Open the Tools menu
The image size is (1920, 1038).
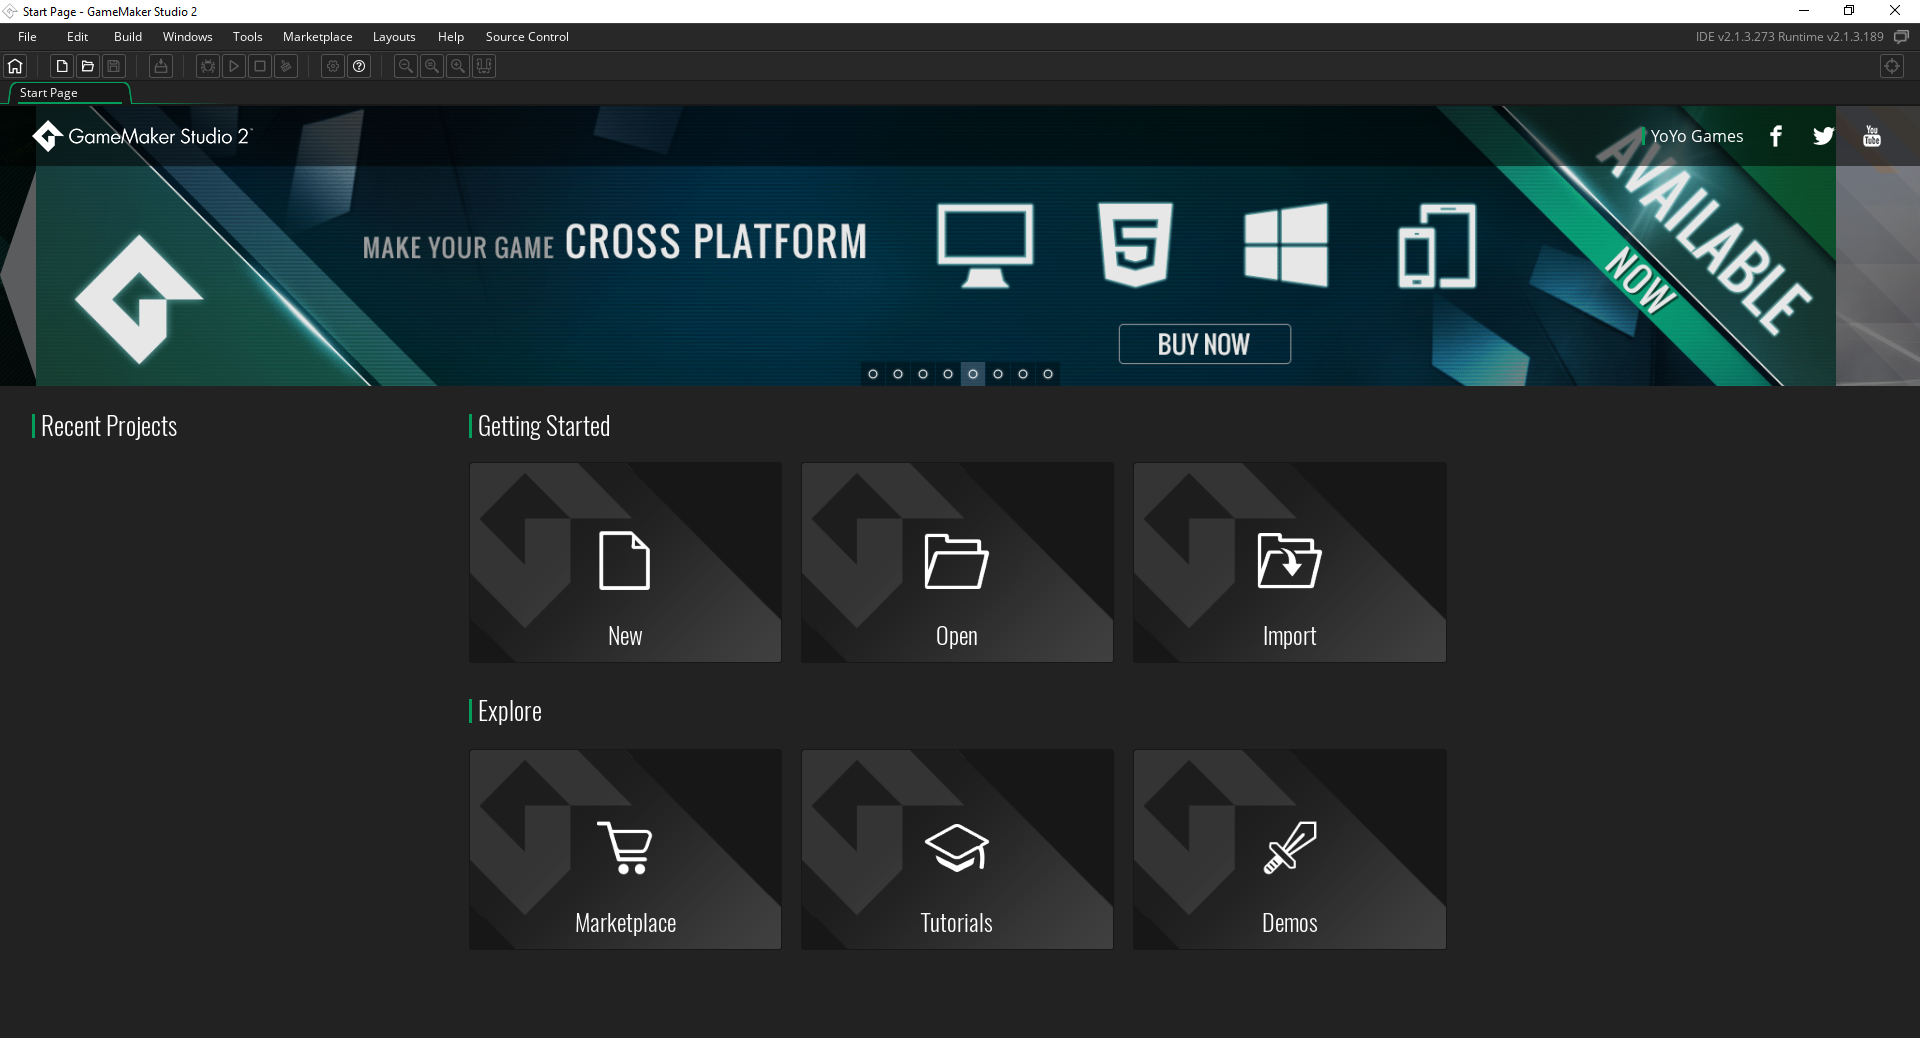(x=247, y=37)
